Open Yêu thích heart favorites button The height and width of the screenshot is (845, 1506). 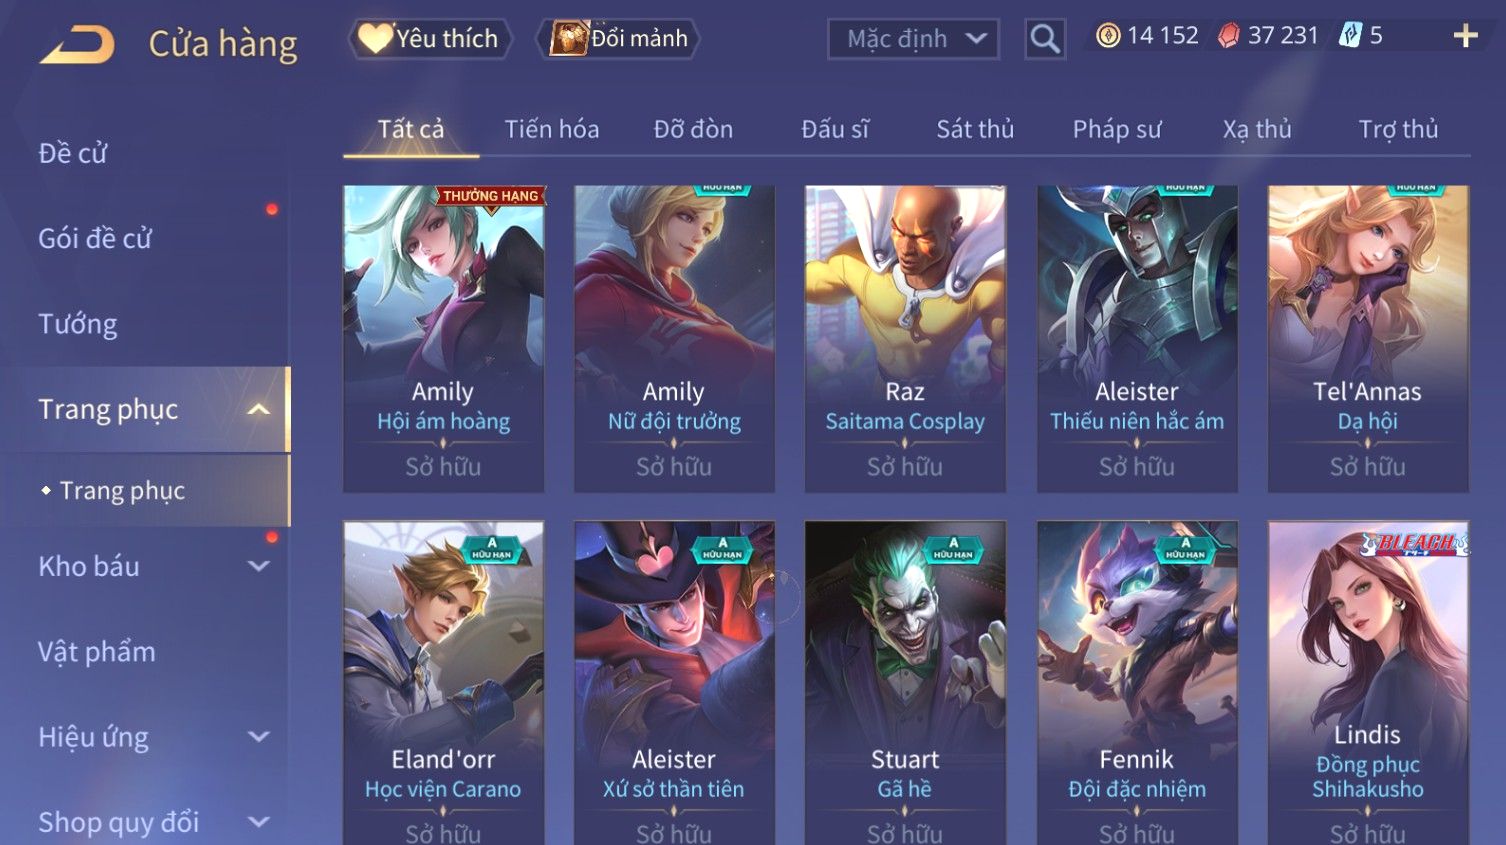tap(430, 39)
